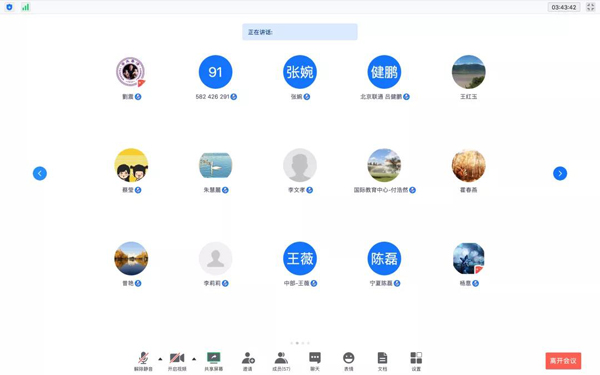
Task: Open the invite (邀请) icon
Action: (248, 361)
